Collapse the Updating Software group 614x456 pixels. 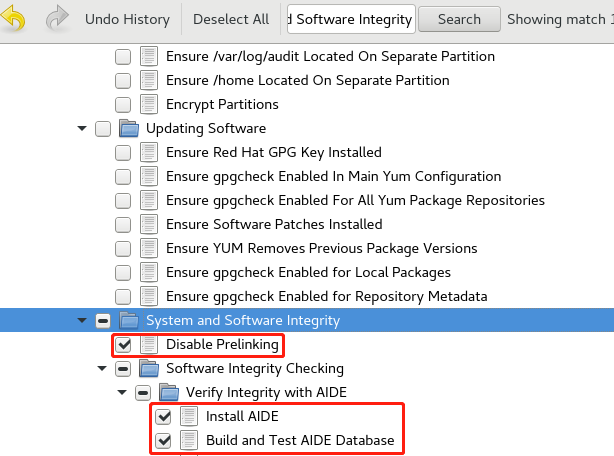tap(82, 128)
